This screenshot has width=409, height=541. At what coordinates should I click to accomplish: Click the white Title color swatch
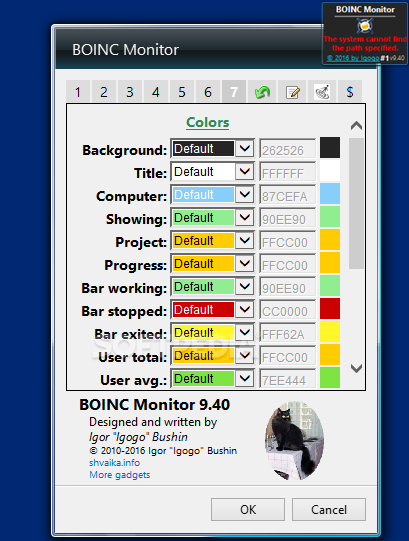[x=330, y=170]
